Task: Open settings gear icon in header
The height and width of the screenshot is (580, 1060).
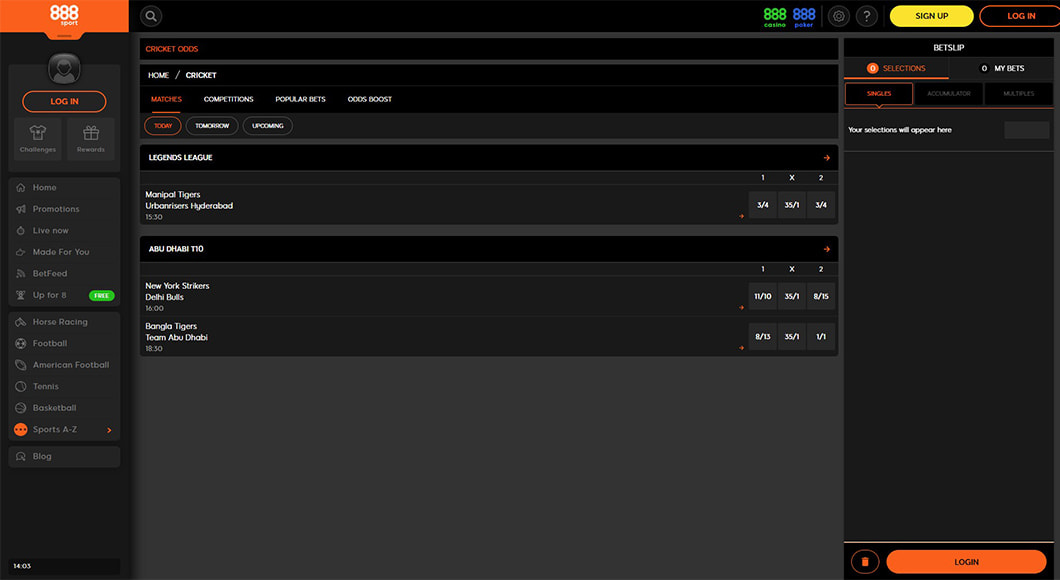Action: pyautogui.click(x=838, y=16)
